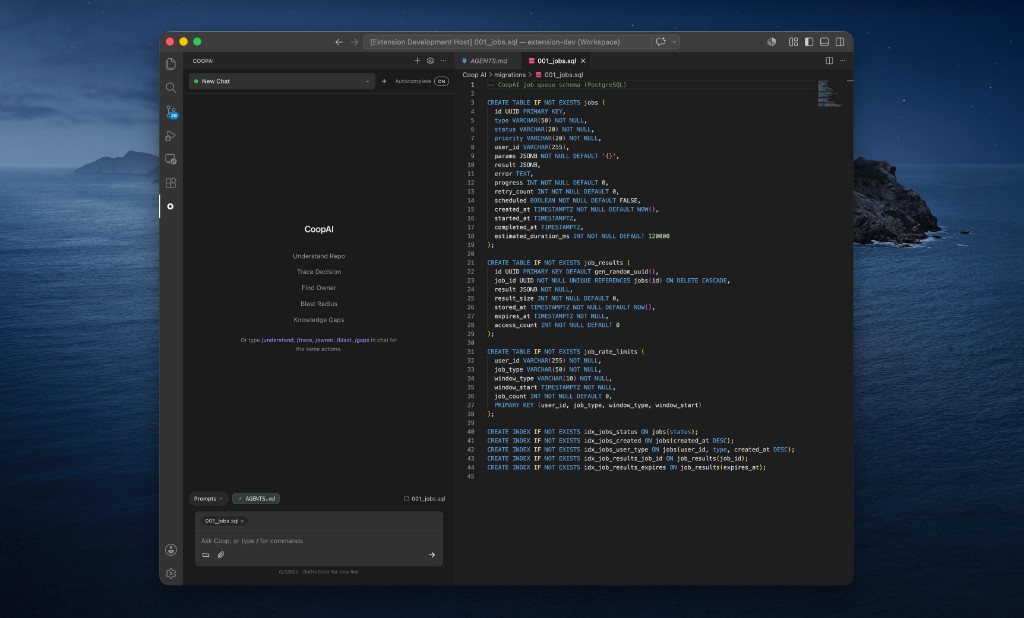
Task: Open the Accounts icon in activity bar
Action: [170, 550]
